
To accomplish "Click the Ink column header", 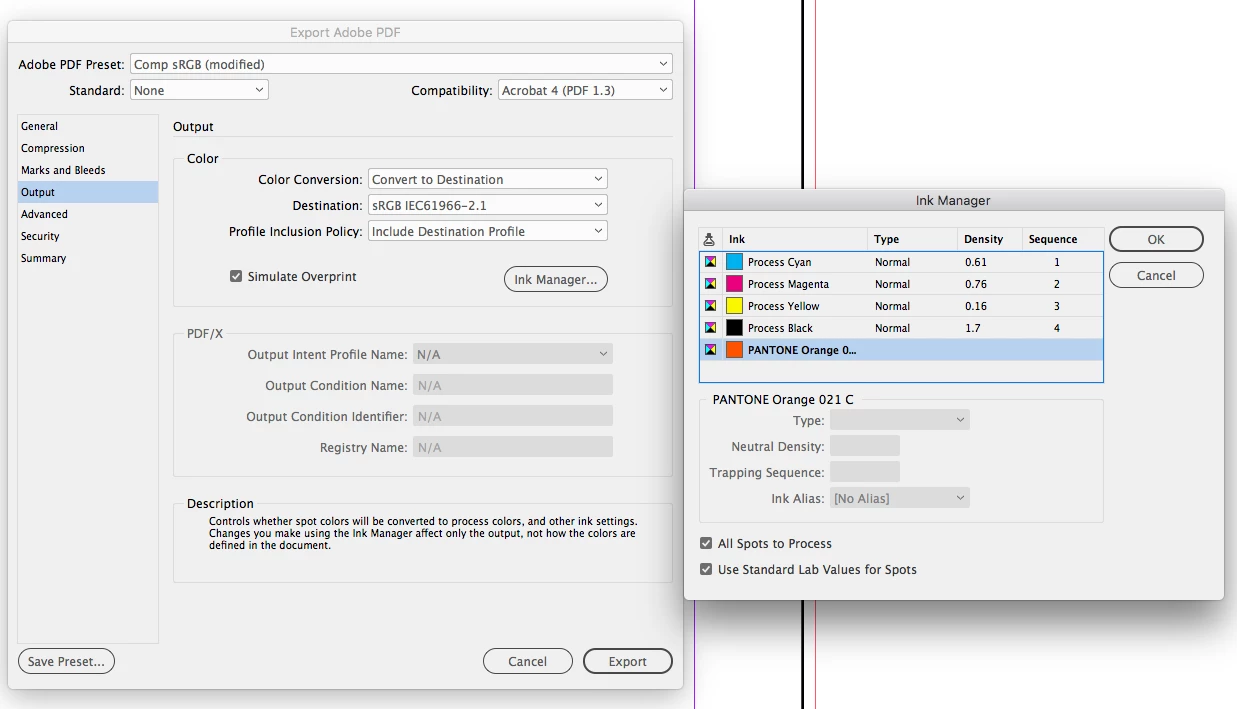I will pyautogui.click(x=795, y=239).
